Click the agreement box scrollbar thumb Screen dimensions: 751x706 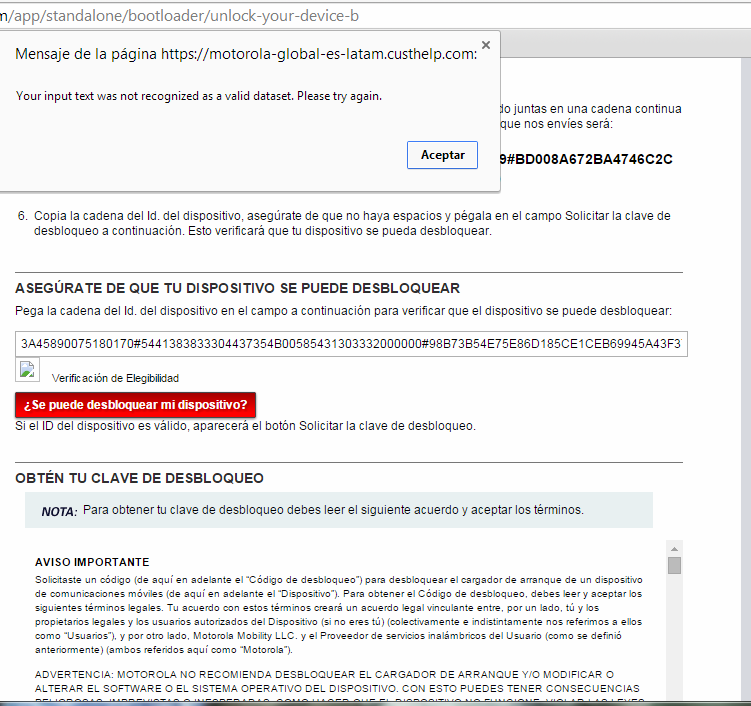point(674,565)
